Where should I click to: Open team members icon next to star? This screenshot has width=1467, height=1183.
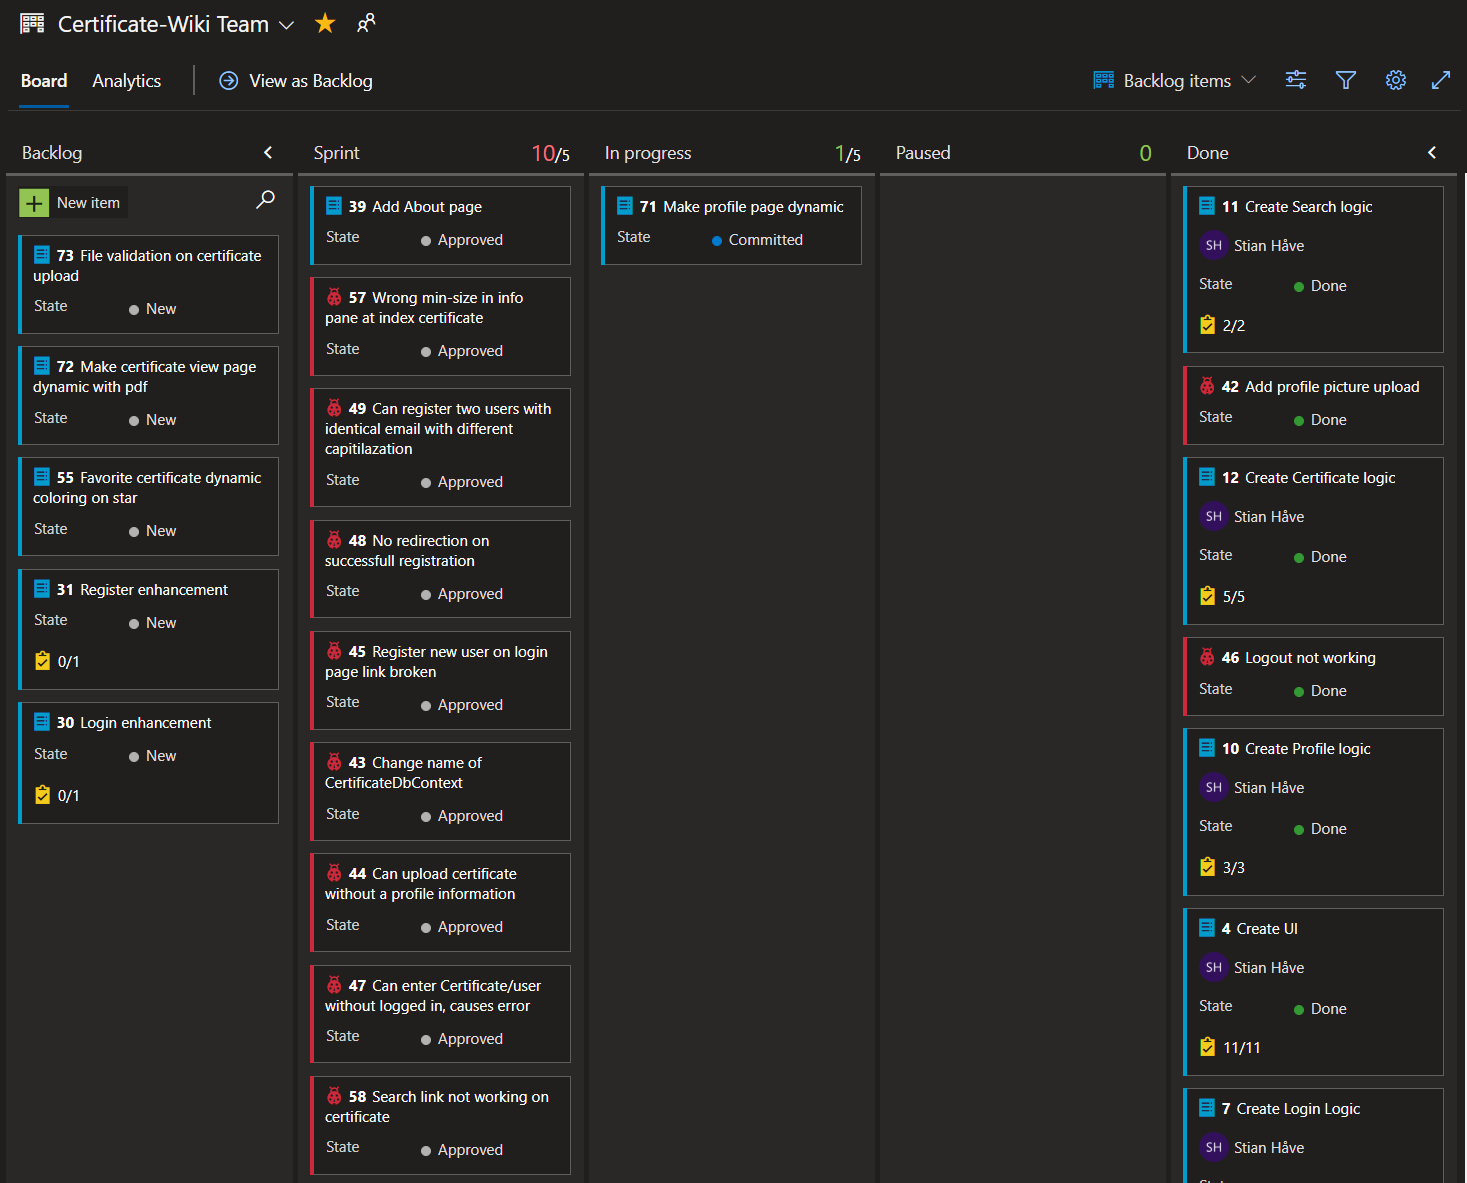[x=366, y=23]
